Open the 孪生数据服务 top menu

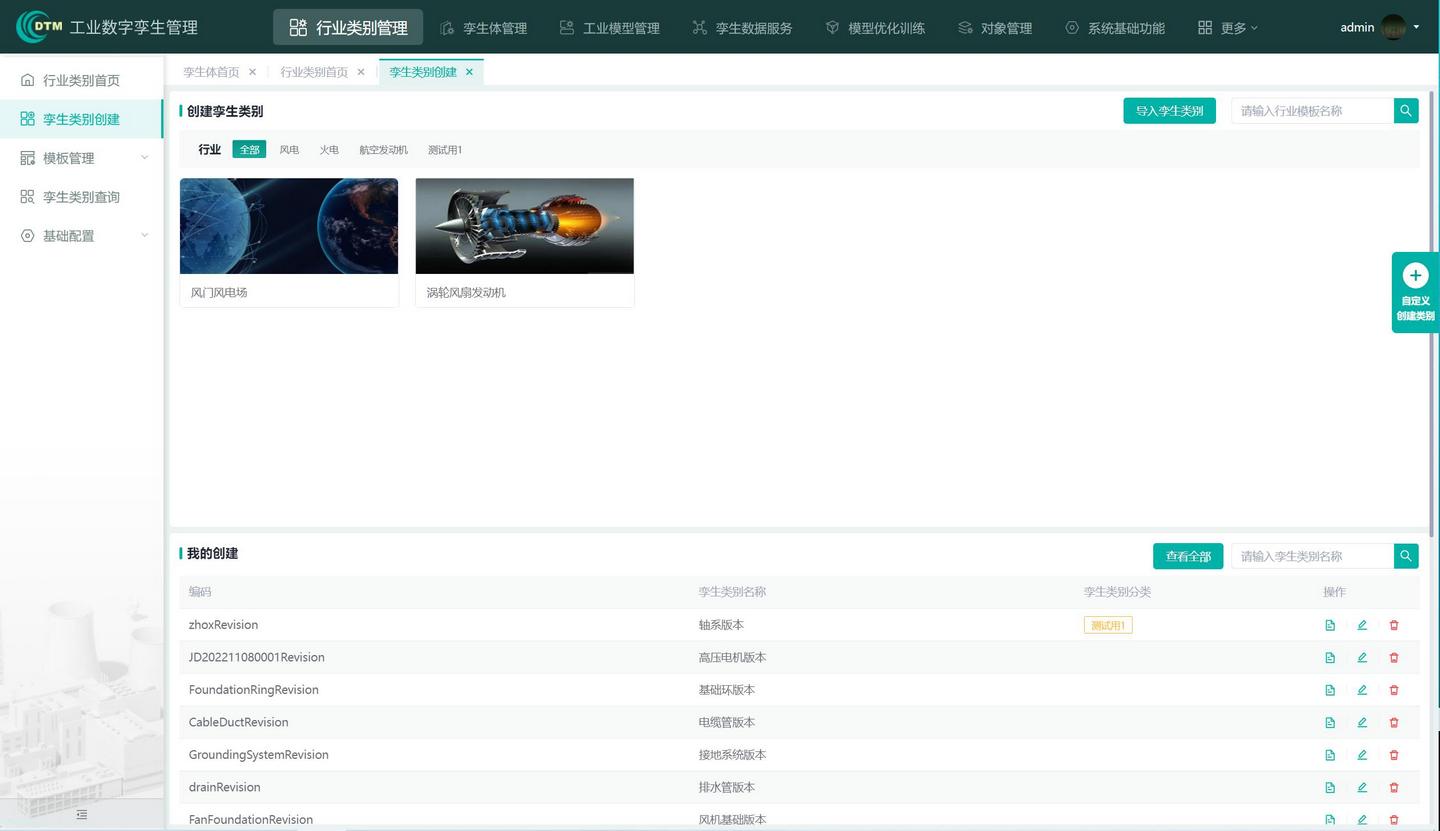[742, 28]
